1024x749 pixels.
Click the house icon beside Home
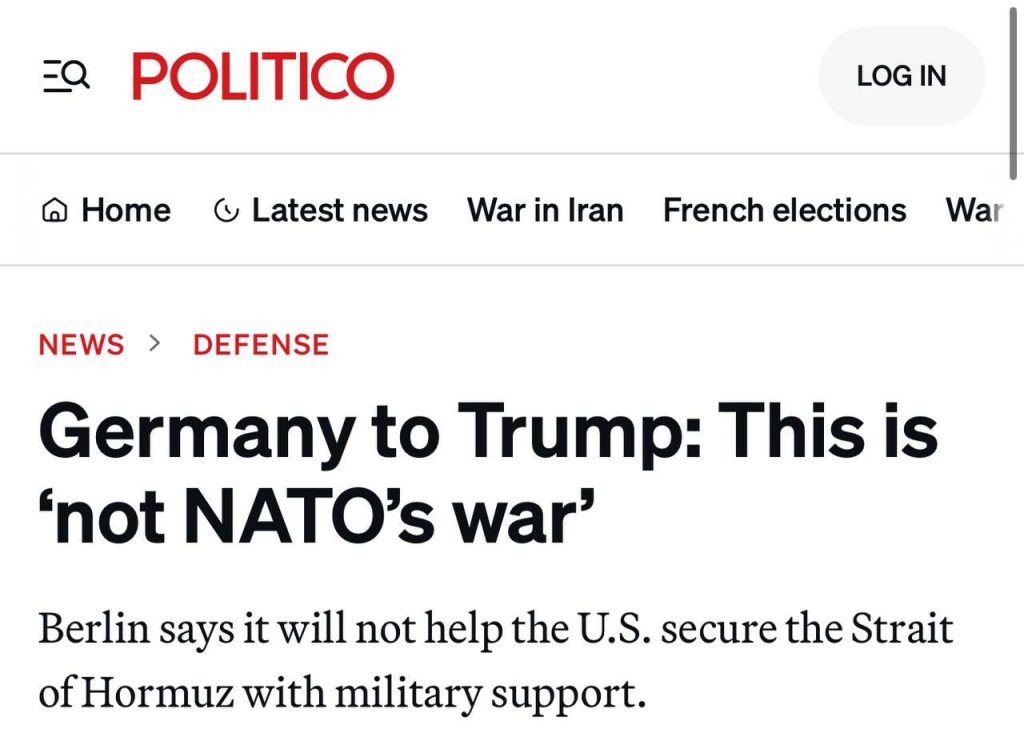tap(55, 211)
